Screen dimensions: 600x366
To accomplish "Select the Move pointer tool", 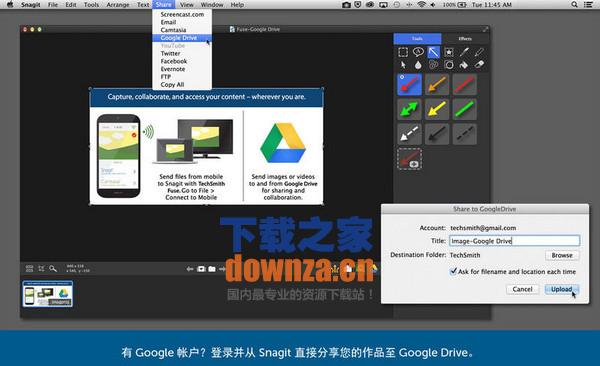I will pyautogui.click(x=403, y=65).
